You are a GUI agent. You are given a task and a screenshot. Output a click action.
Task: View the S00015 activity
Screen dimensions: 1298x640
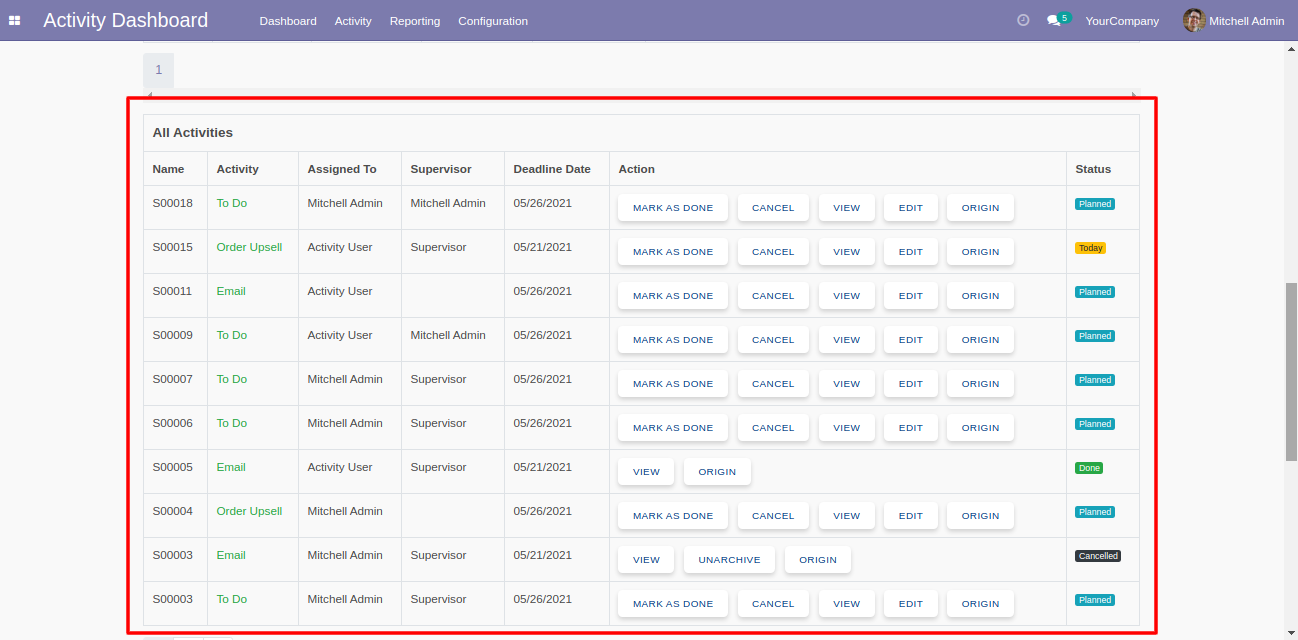(x=847, y=252)
